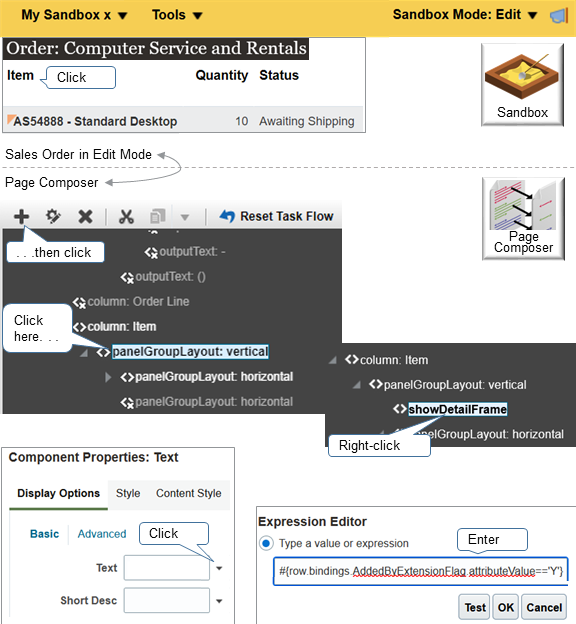
Task: Open the Tools menu
Action: point(177,15)
